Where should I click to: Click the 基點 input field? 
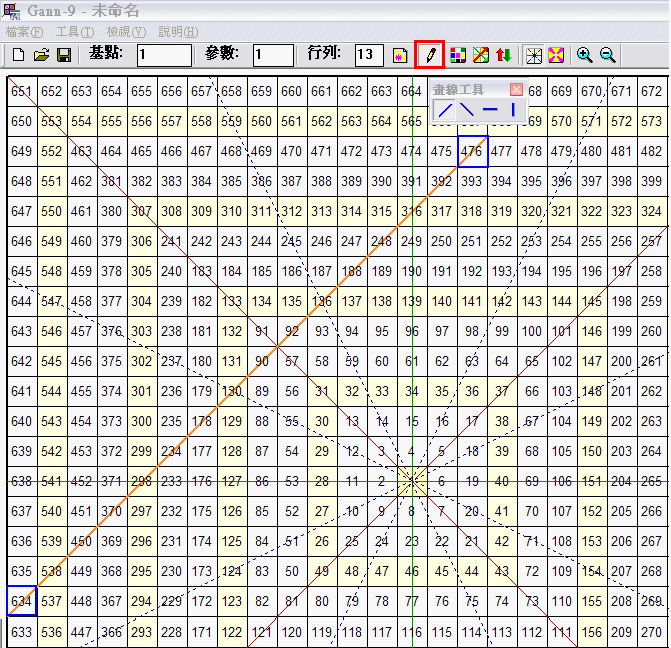[x=164, y=55]
